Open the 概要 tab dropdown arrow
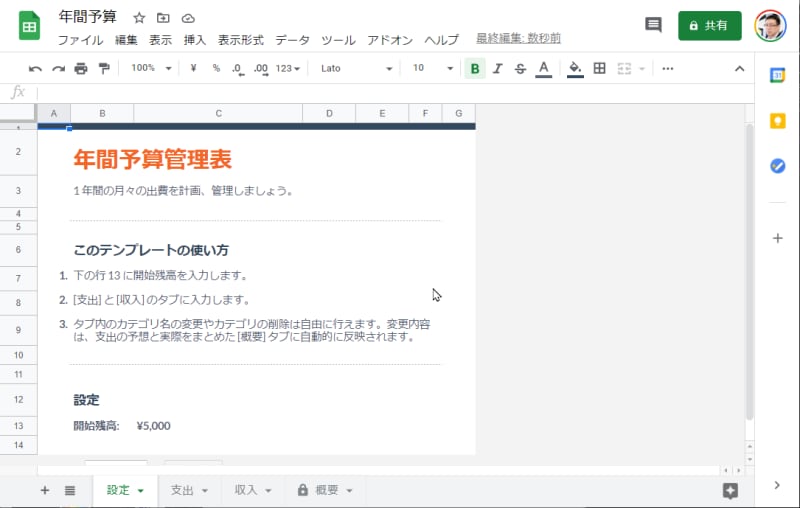800x508 pixels. point(349,491)
